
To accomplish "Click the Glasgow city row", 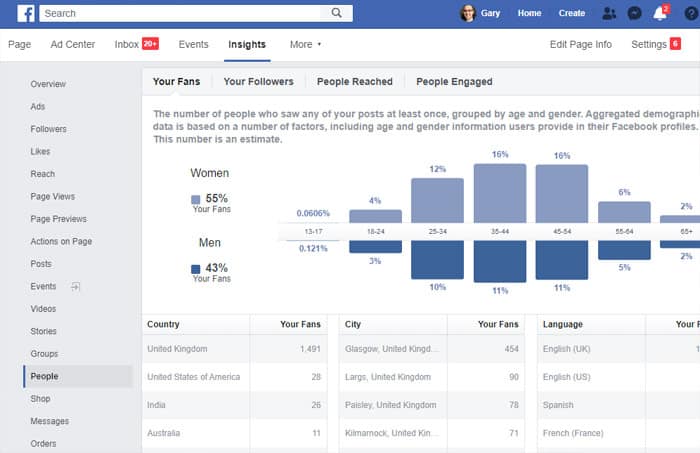I will (432, 349).
